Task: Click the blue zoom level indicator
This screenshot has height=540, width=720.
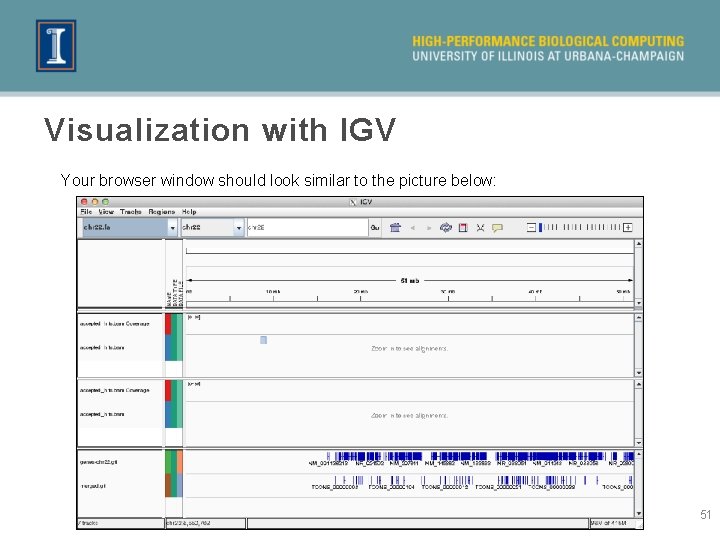Action: point(540,227)
